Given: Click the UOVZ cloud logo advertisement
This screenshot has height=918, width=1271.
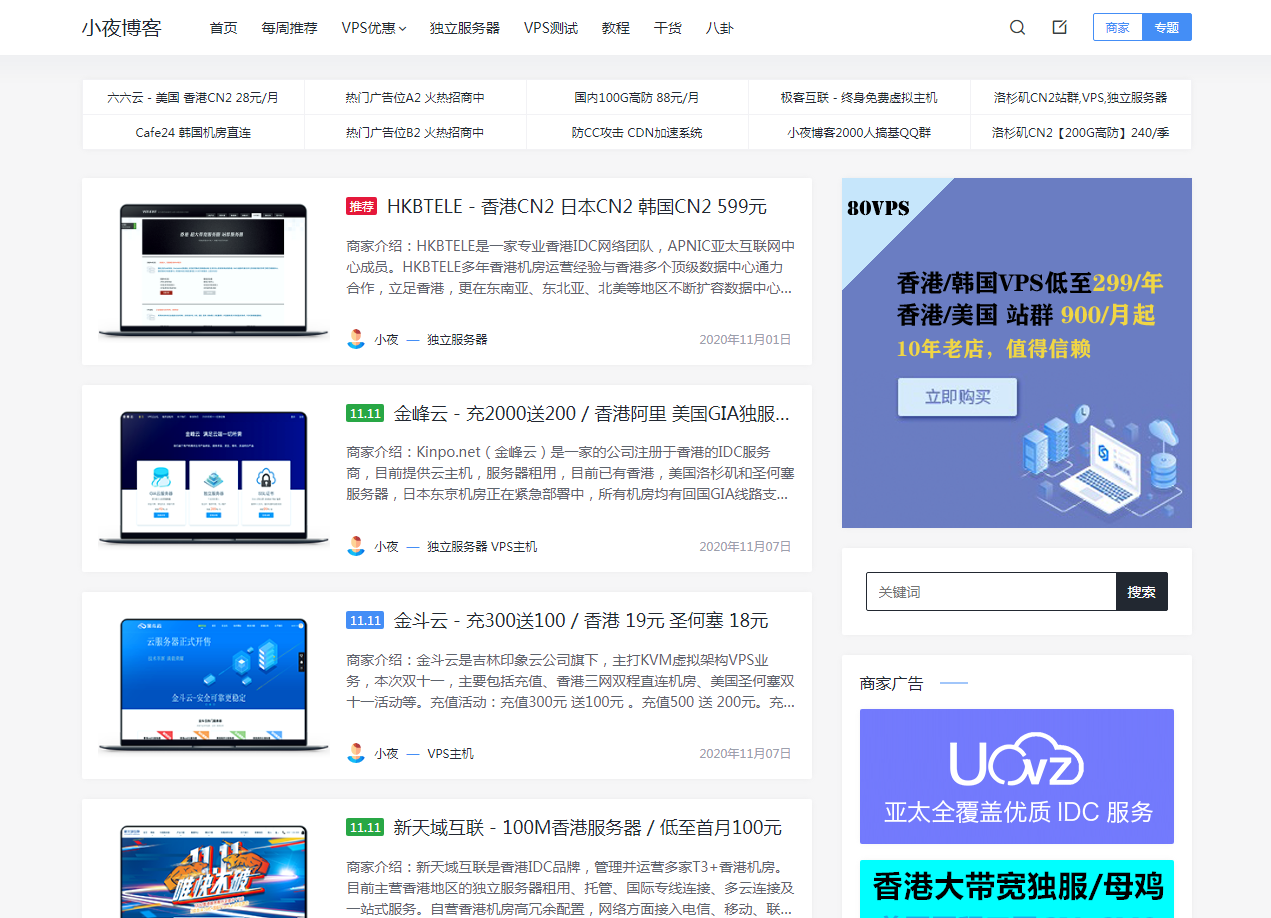Looking at the screenshot, I should tap(1016, 776).
